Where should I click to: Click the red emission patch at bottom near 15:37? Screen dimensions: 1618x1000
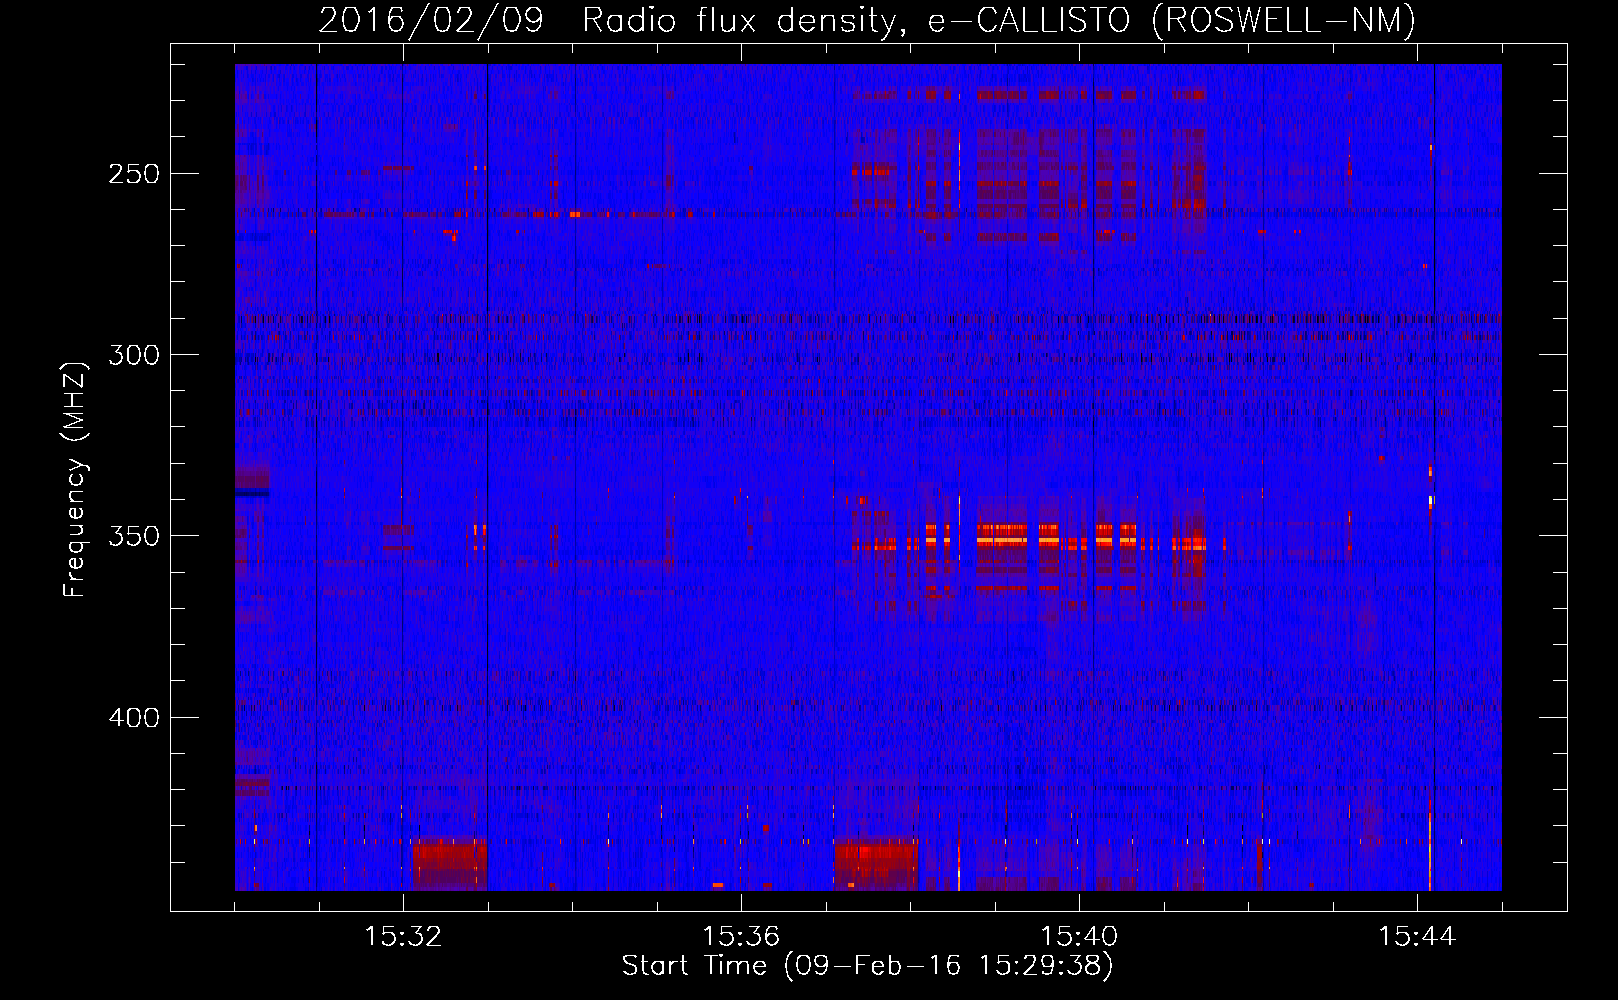point(876,864)
